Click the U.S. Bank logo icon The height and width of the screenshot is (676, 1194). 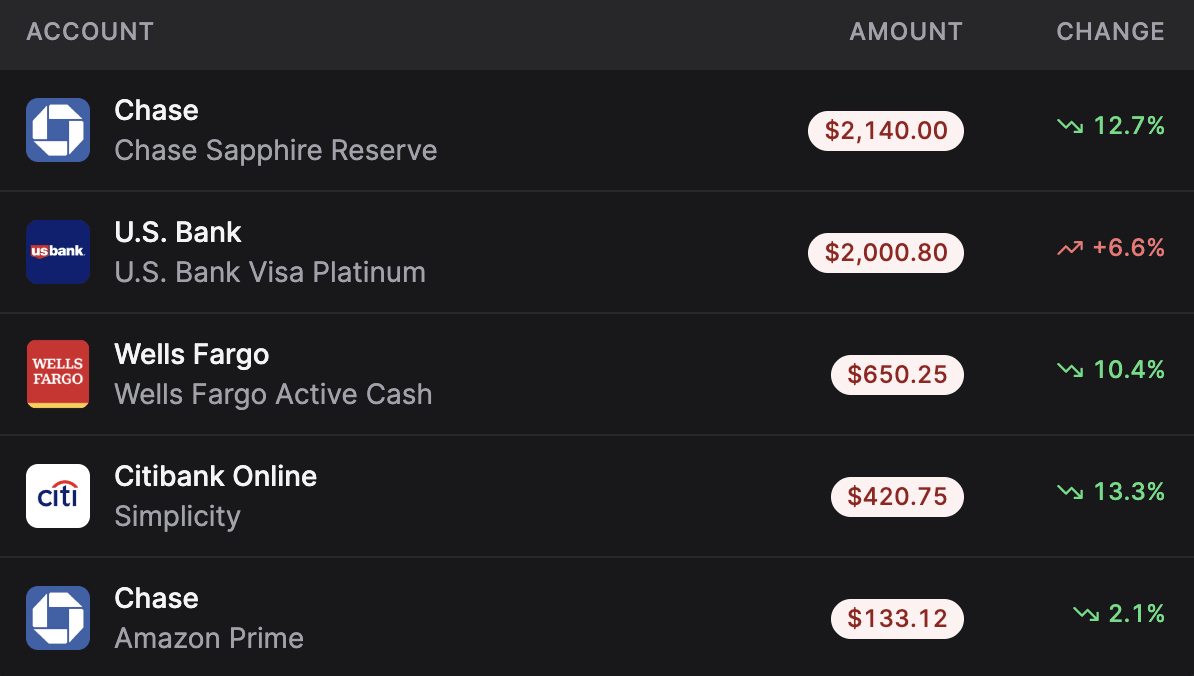coord(57,251)
